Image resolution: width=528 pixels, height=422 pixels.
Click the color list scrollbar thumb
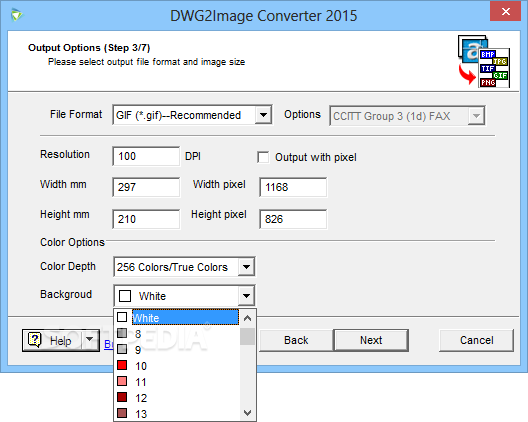coord(248,336)
